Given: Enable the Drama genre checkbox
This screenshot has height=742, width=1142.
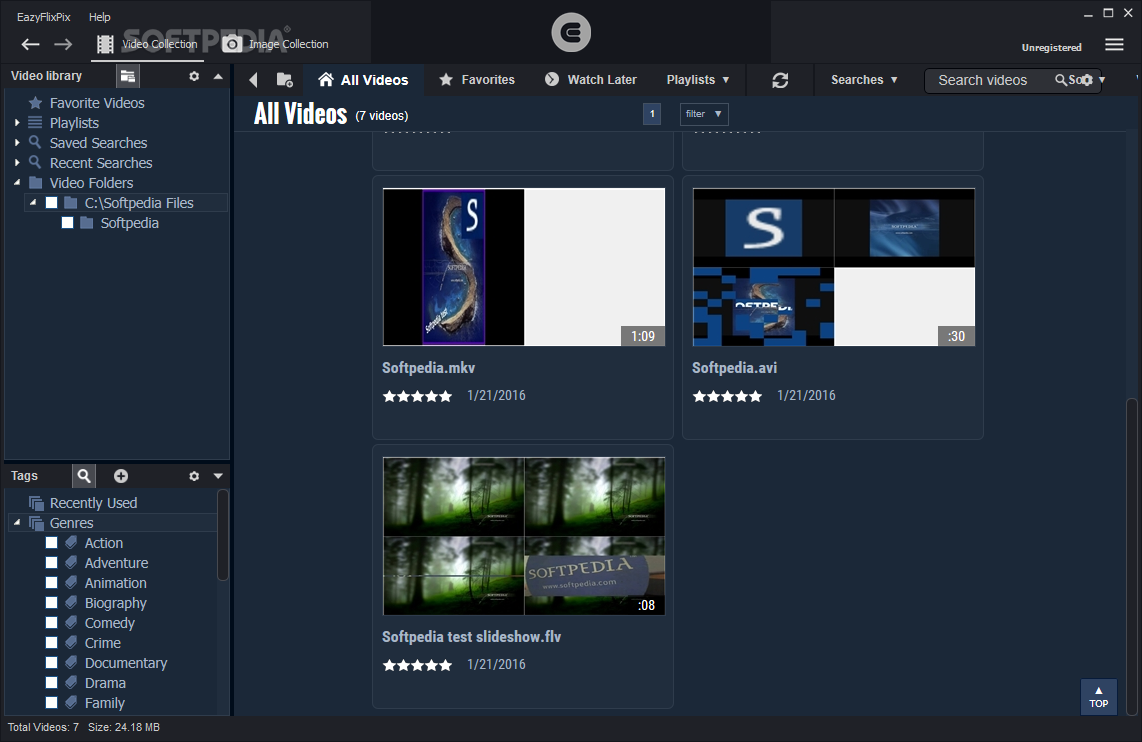Looking at the screenshot, I should tap(52, 683).
